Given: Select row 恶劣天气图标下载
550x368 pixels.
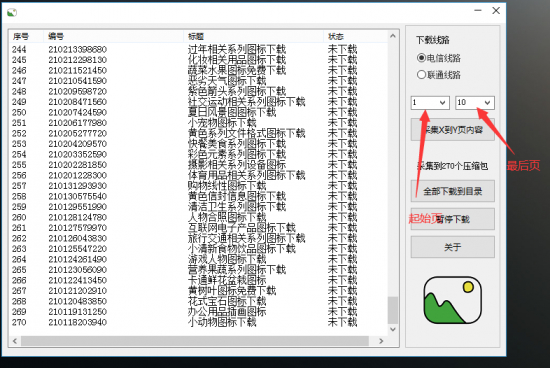Looking at the screenshot, I should [x=199, y=81].
